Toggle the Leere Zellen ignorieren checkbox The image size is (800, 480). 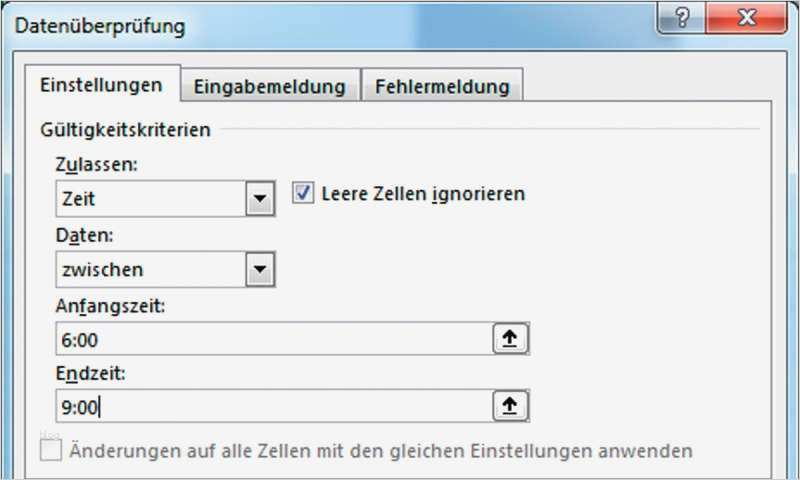tap(303, 193)
